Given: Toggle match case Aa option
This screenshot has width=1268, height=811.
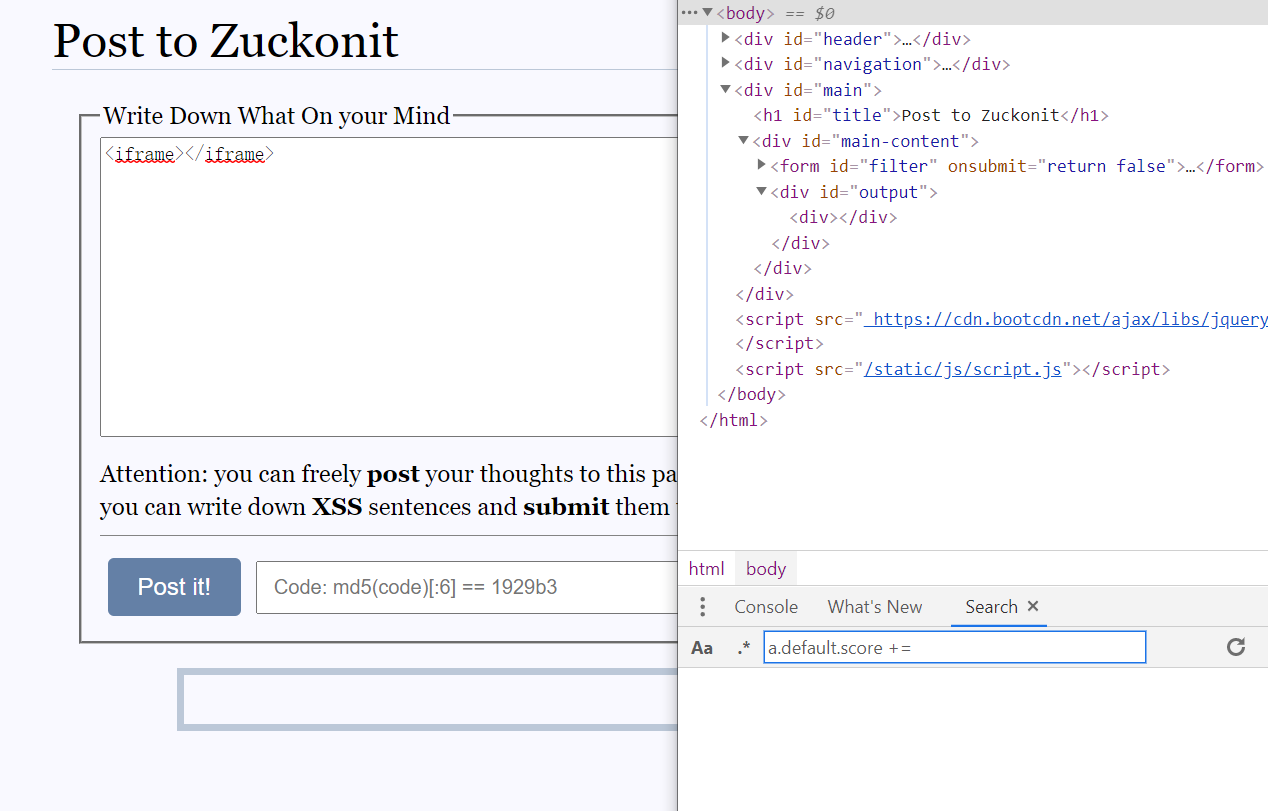Looking at the screenshot, I should tap(702, 648).
